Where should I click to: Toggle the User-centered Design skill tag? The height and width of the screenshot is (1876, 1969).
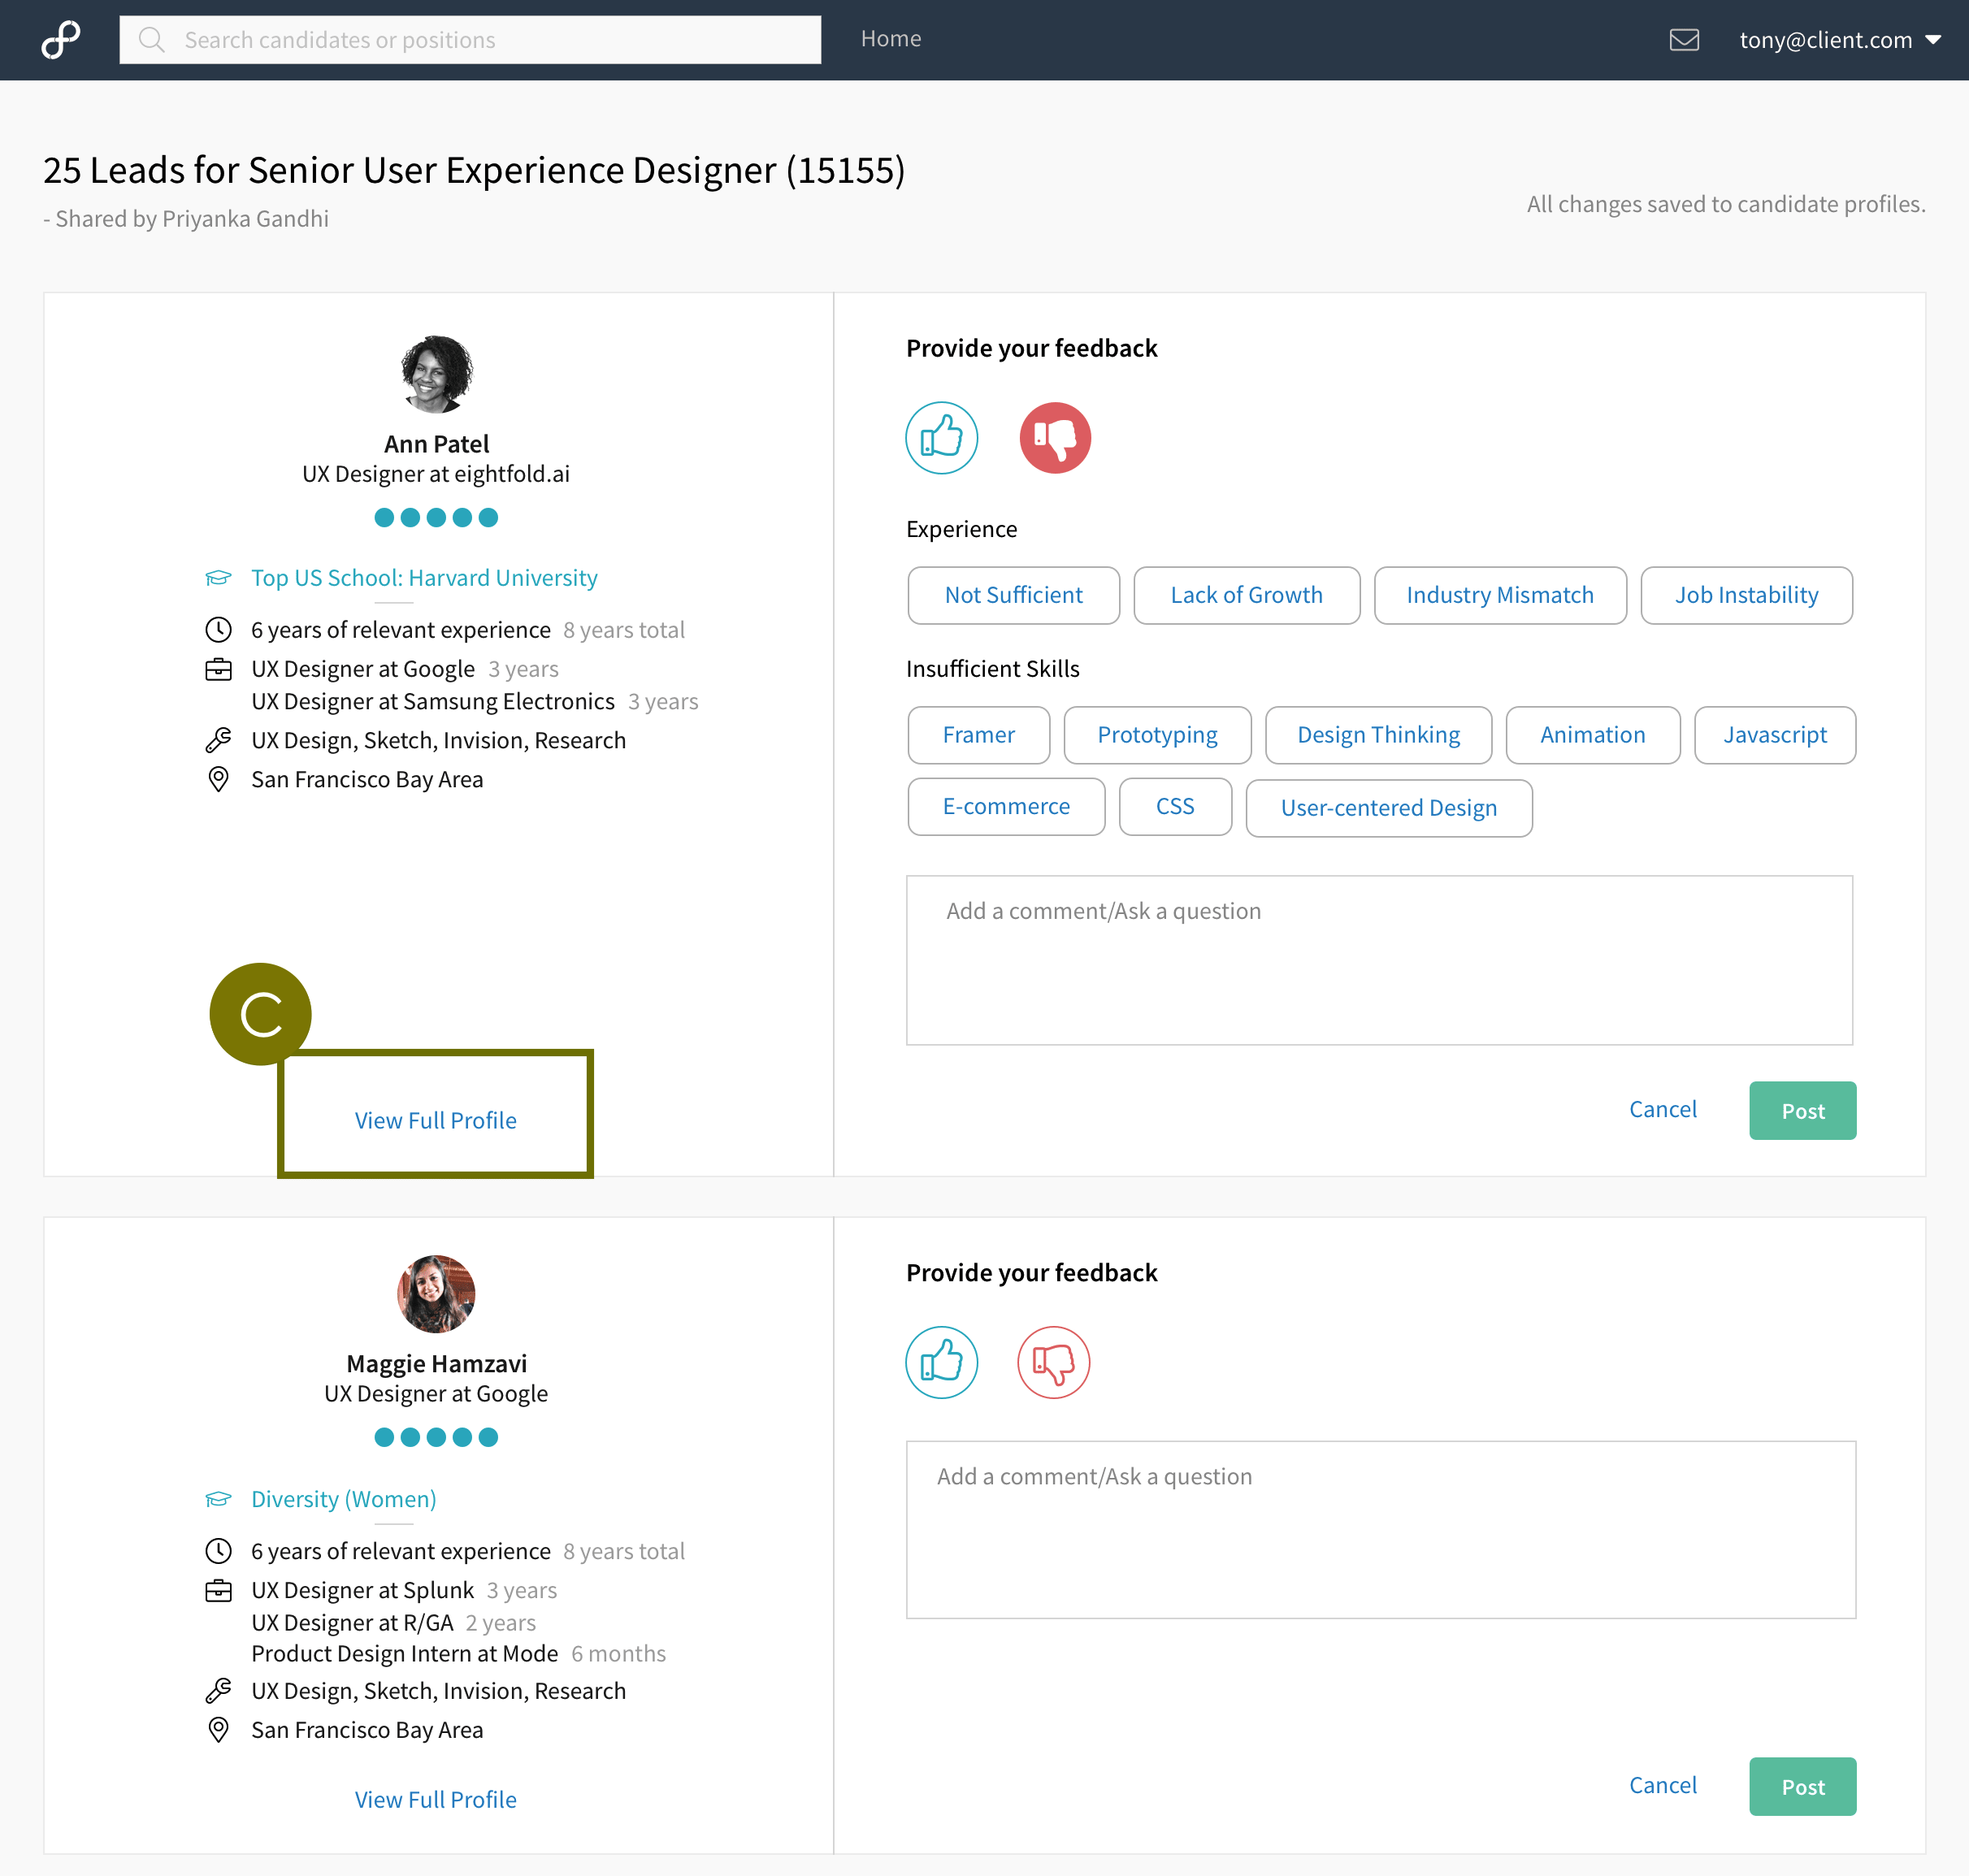pyautogui.click(x=1389, y=808)
